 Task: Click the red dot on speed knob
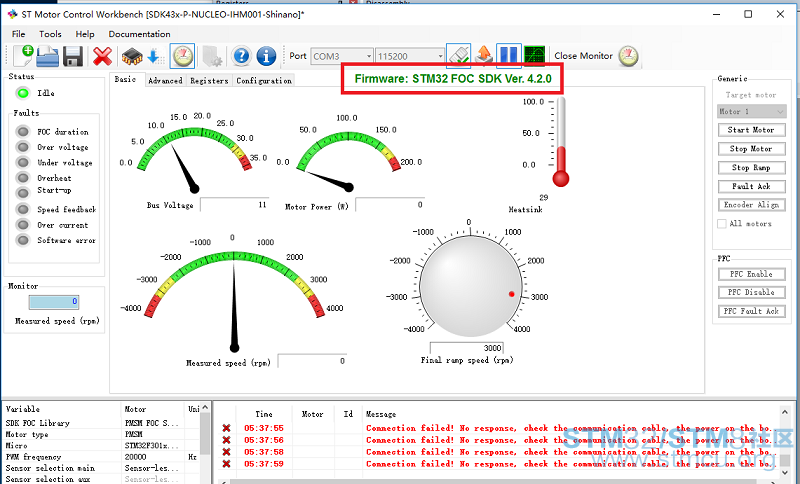(x=512, y=294)
